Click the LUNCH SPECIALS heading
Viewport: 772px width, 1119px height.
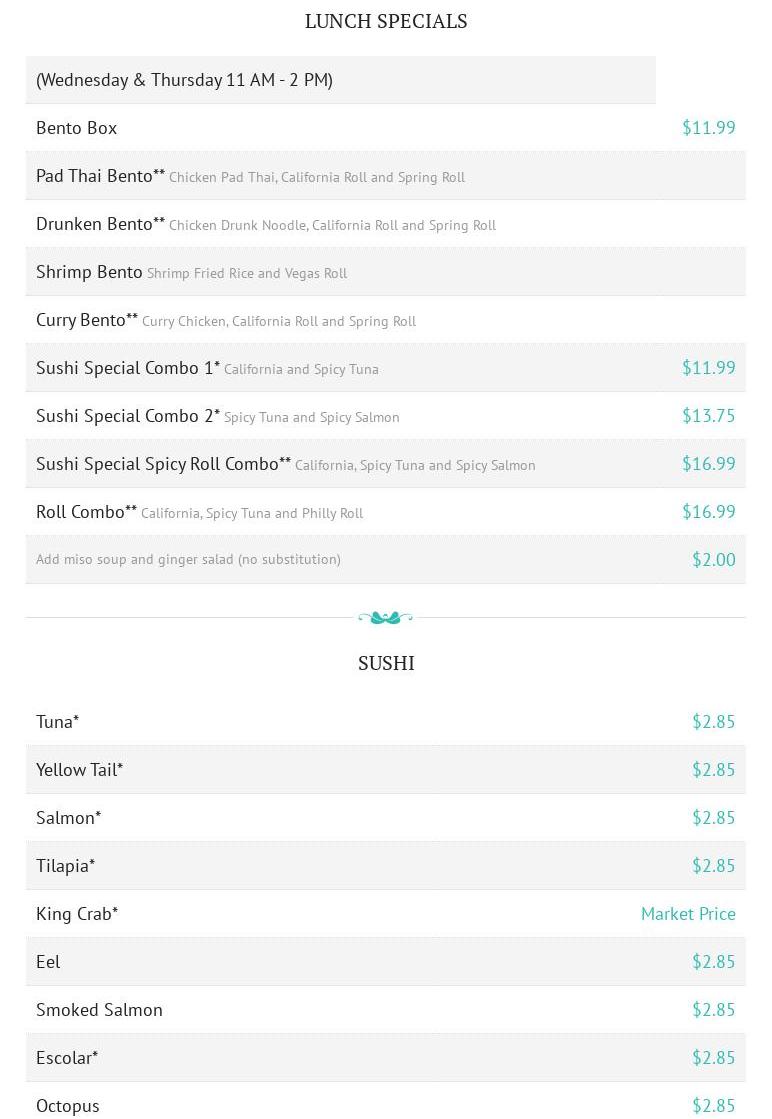tap(386, 21)
